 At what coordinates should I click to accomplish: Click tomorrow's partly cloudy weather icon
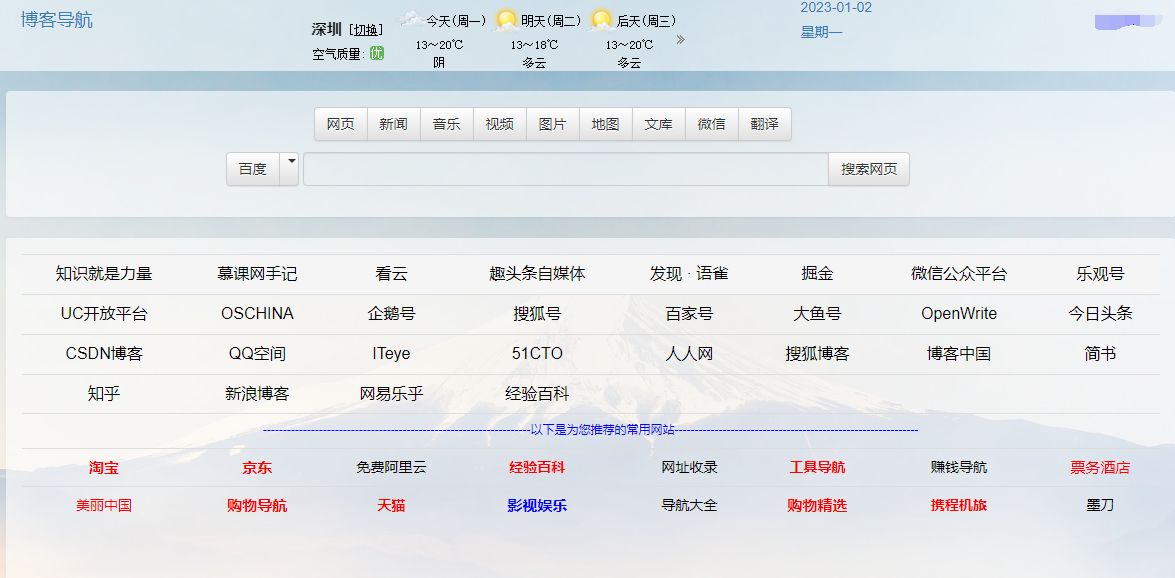(507, 20)
